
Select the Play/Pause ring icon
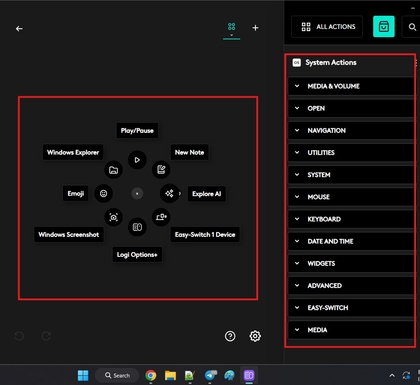point(137,160)
